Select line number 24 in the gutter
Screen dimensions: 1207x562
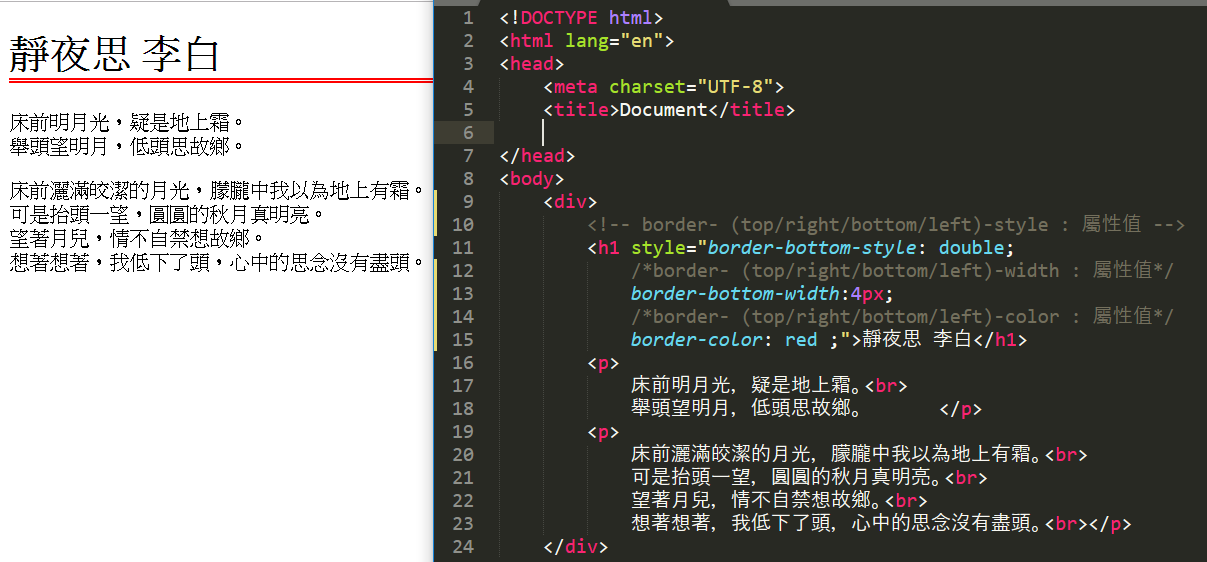pyautogui.click(x=464, y=546)
